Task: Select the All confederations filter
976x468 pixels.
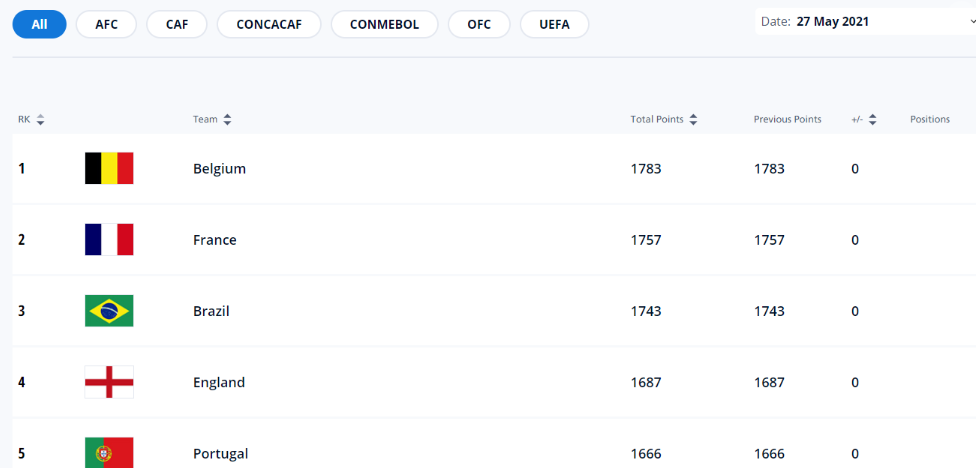Action: [39, 24]
